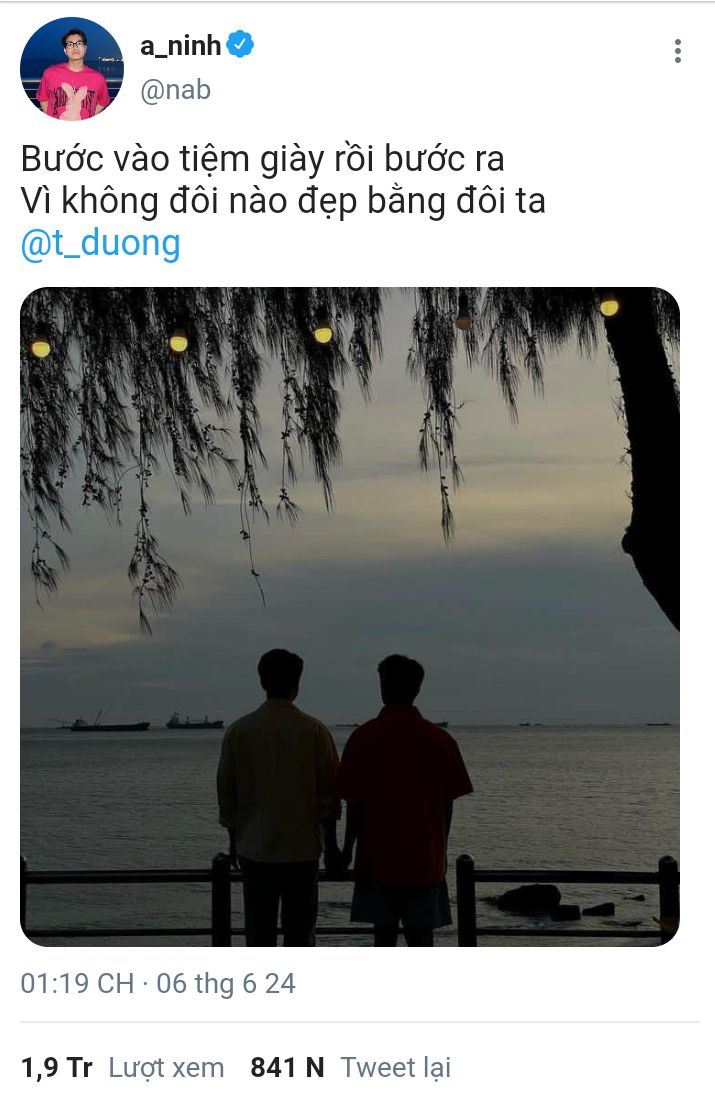Click the 06 thg 6 24 date
Viewport: 715px width, 1105px height.
(x=225, y=983)
